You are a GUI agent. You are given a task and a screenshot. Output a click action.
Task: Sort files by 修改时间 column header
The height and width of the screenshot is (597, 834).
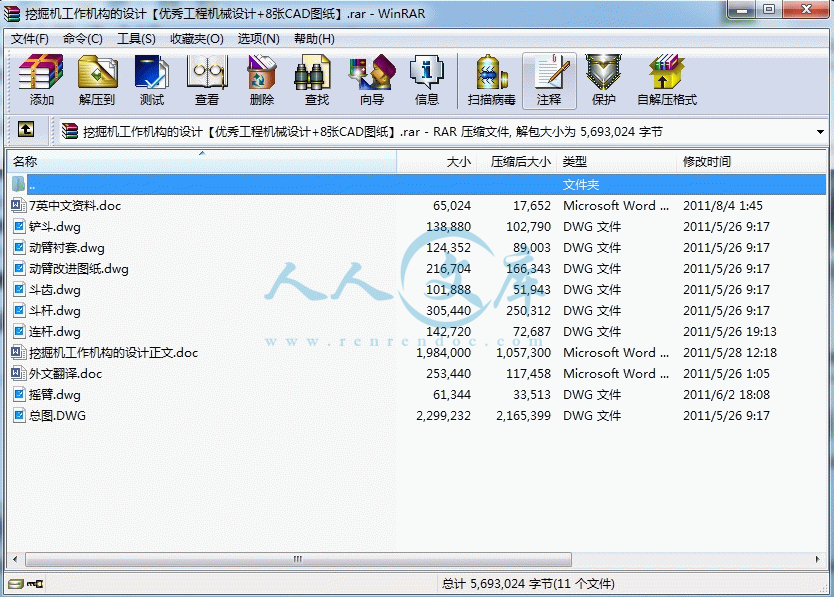(x=751, y=161)
